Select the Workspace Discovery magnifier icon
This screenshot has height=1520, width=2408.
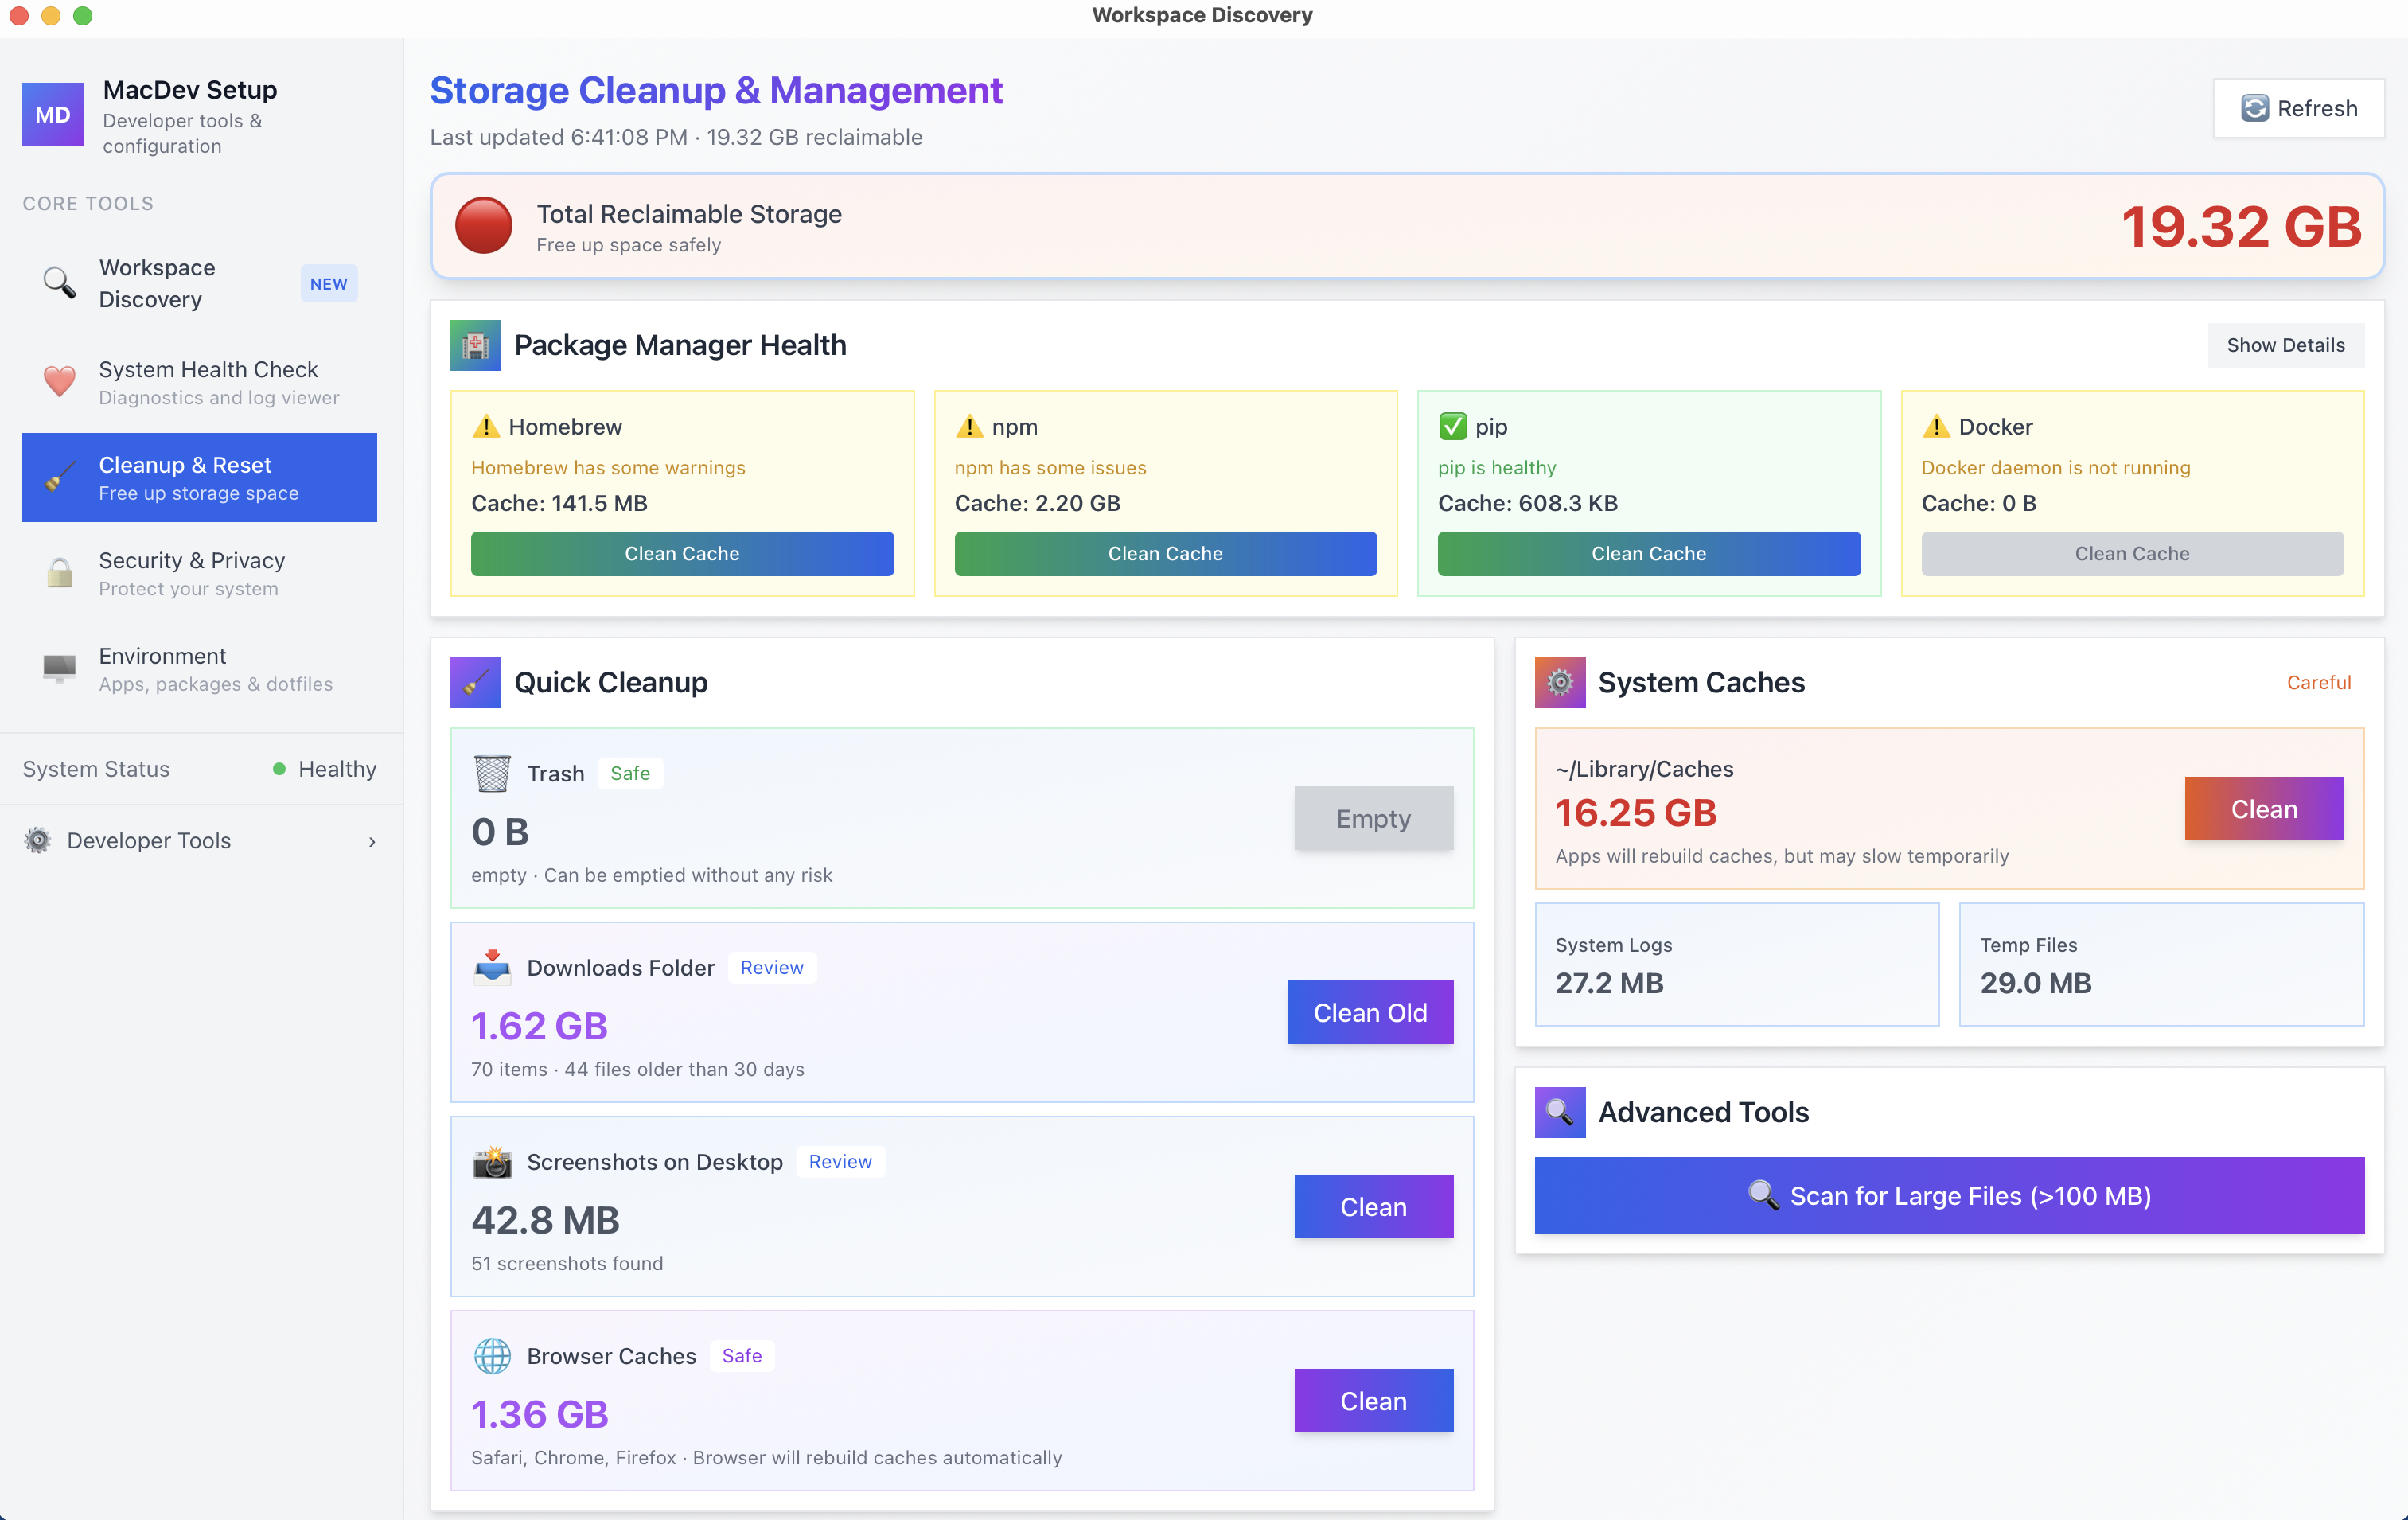coord(58,283)
